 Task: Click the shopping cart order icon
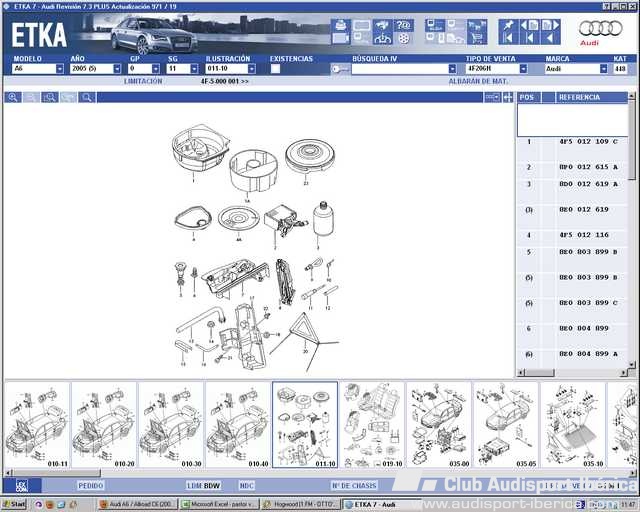[x=477, y=38]
